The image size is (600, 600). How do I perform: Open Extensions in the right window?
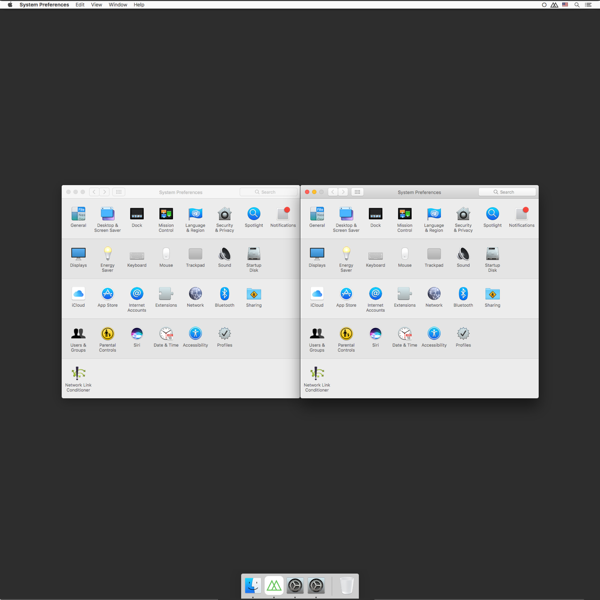pyautogui.click(x=405, y=297)
